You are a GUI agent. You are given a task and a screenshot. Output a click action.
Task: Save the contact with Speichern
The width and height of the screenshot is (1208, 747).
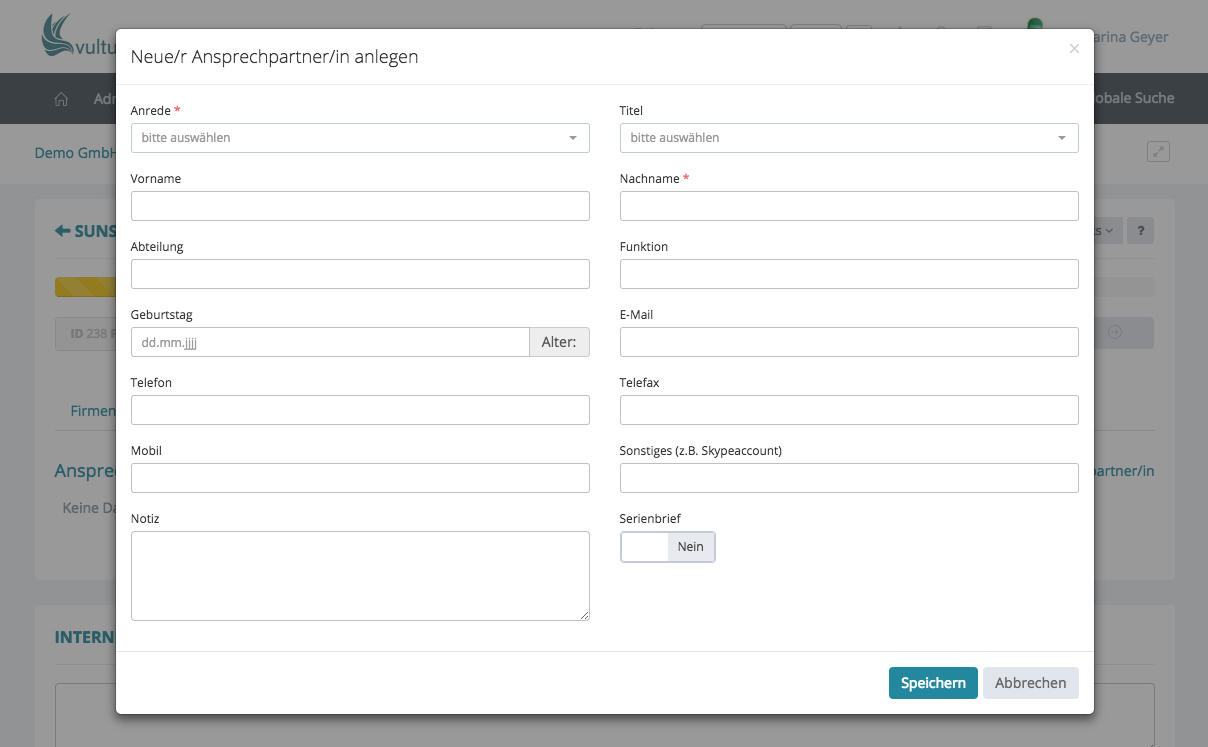933,683
